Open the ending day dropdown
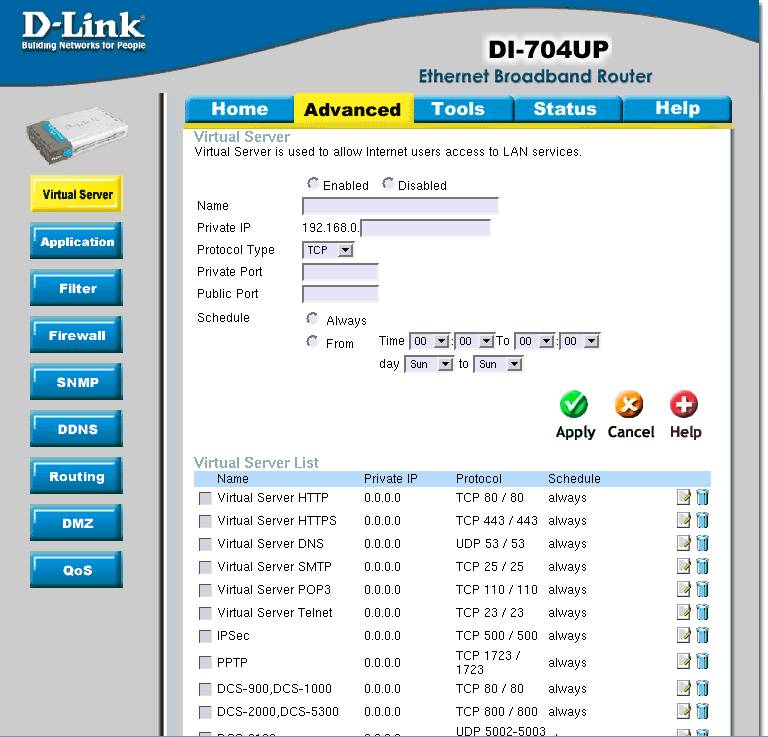This screenshot has width=768, height=737. [498, 364]
